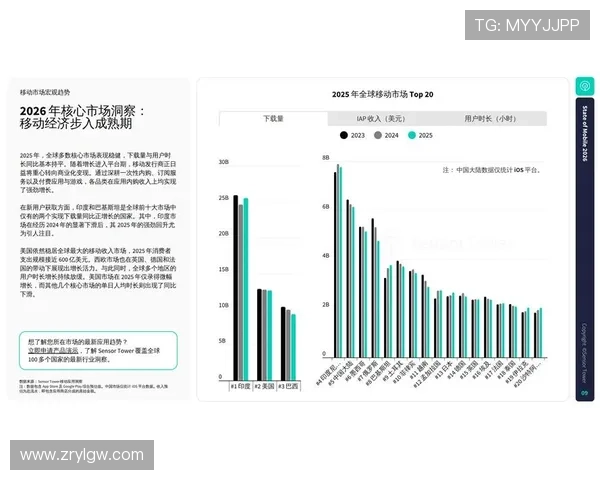Select the #3 巴西 axis label

click(x=288, y=387)
